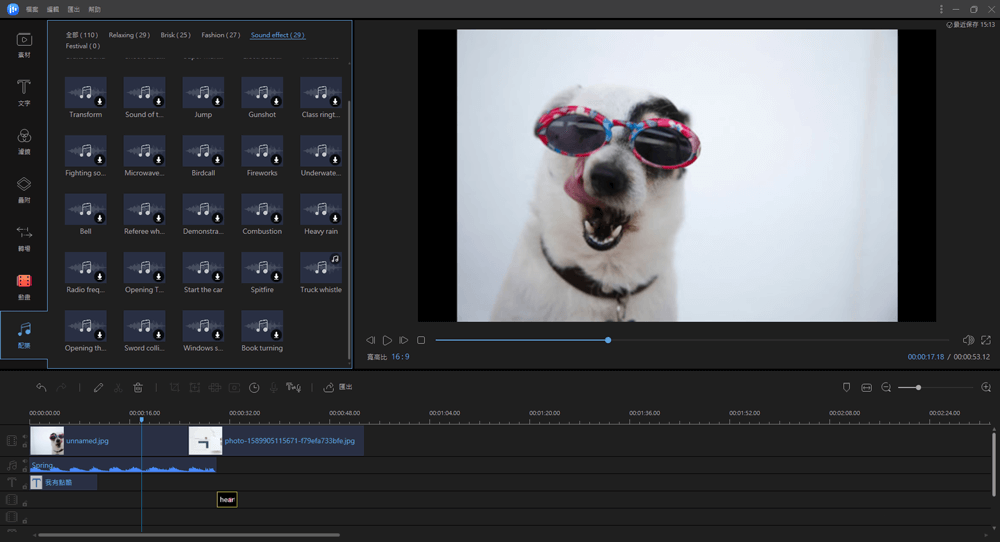Open the 疊附 overlays panel in sidebar

[24, 190]
